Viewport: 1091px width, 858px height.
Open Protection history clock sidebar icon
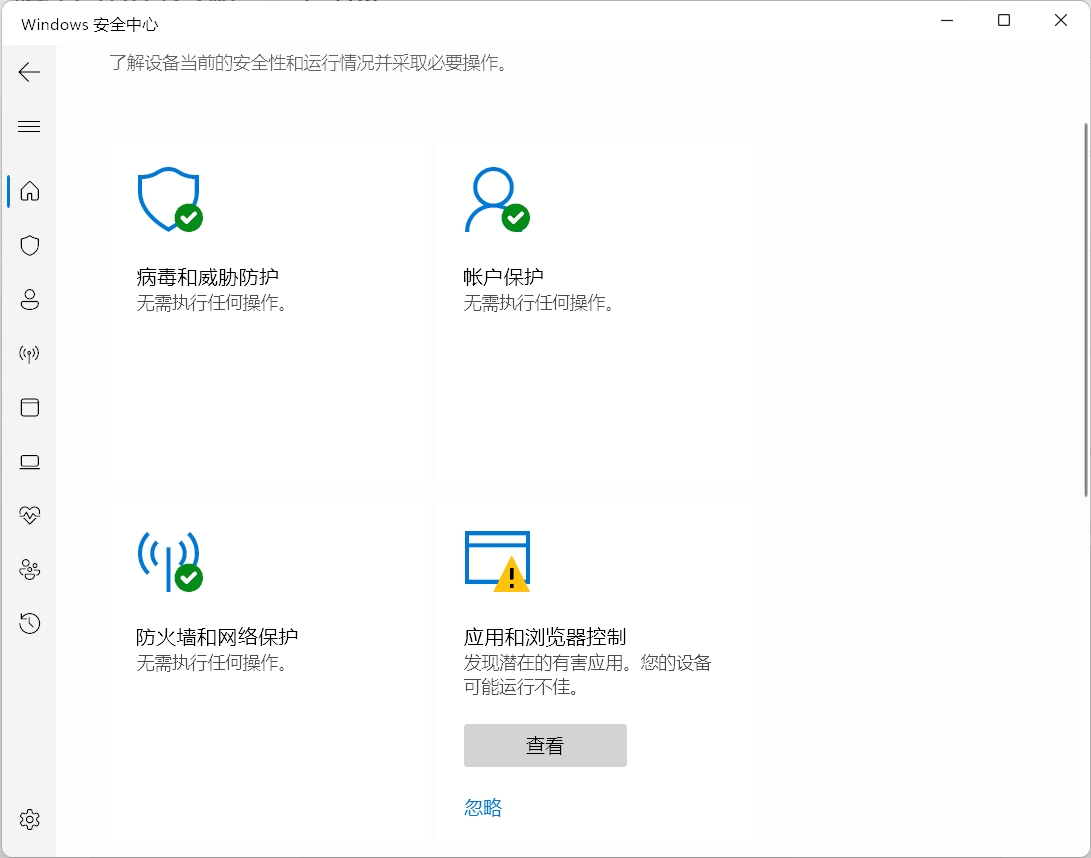[x=29, y=623]
